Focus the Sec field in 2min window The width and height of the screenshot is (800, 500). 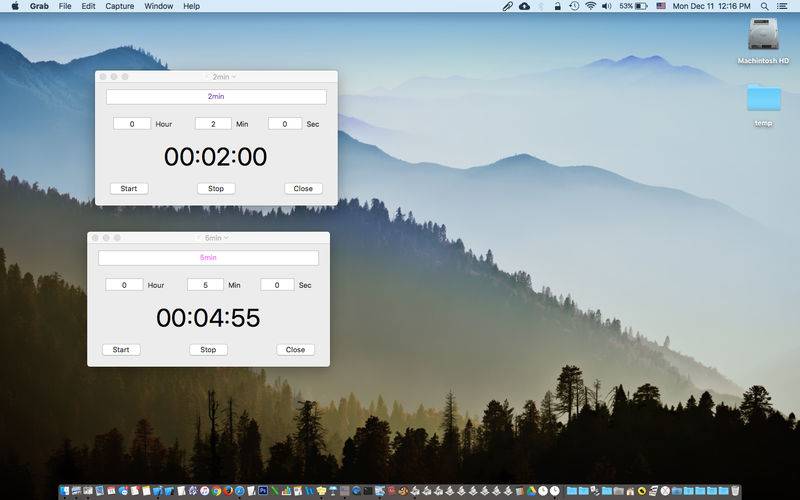pos(285,124)
